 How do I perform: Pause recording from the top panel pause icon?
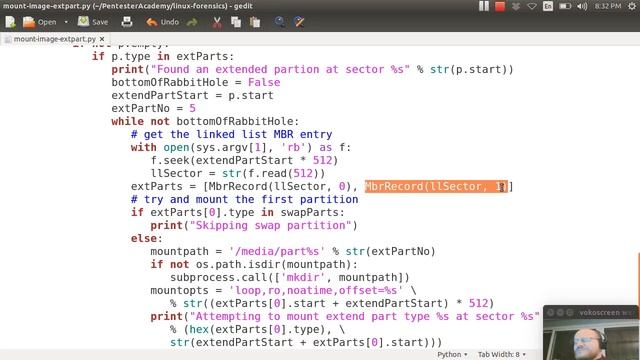pos(484,6)
